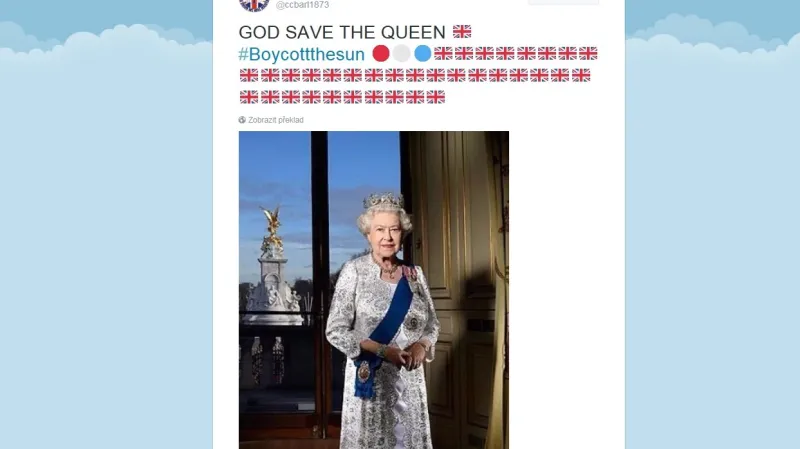Open the @ccbarl1873 profile handle

pyautogui.click(x=302, y=5)
